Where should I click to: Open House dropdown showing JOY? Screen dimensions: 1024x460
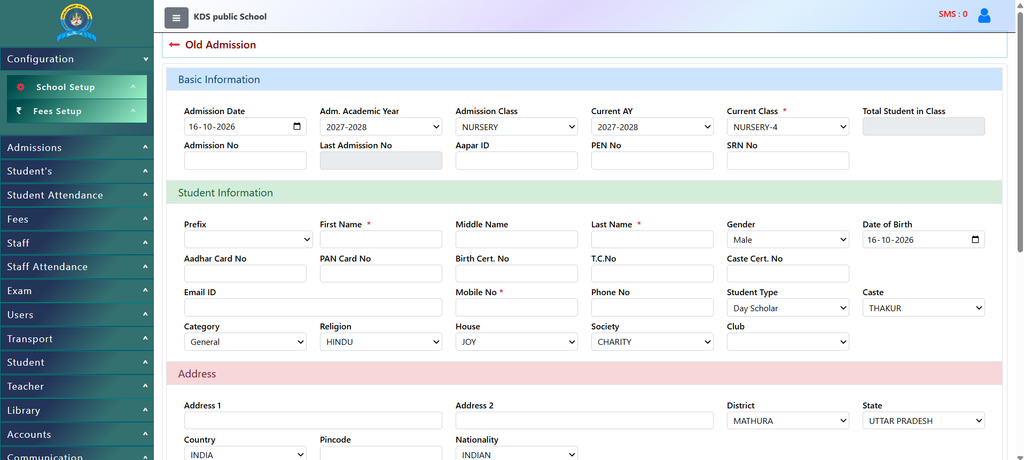[x=517, y=342]
